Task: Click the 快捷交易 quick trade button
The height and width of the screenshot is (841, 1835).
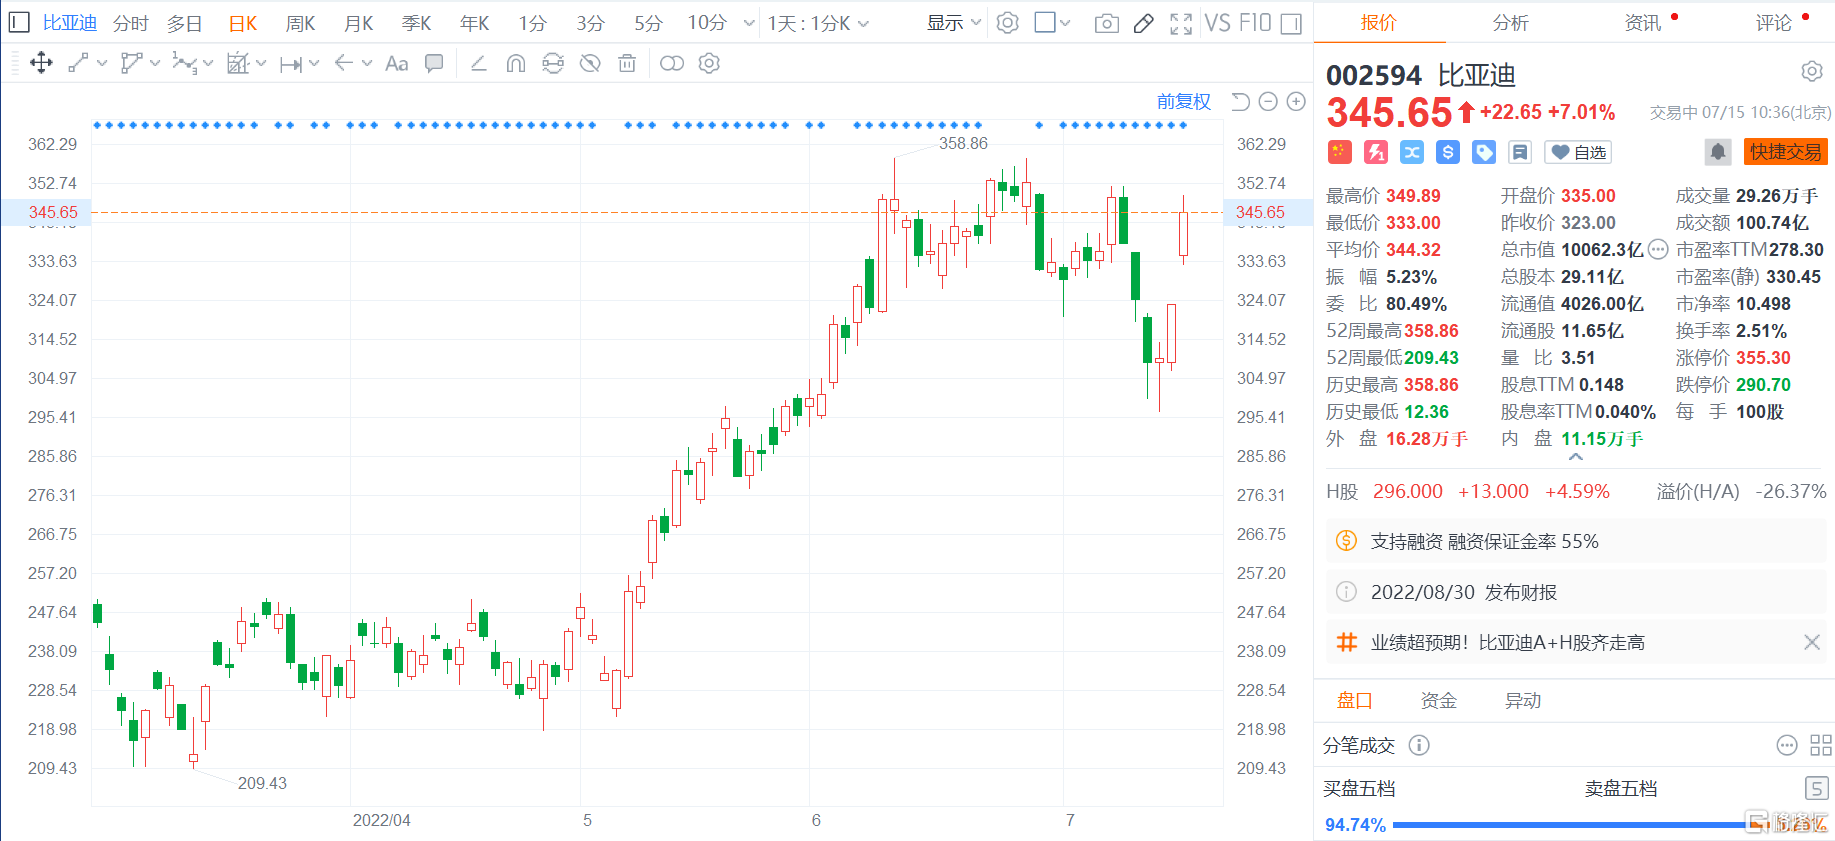Action: point(1785,152)
